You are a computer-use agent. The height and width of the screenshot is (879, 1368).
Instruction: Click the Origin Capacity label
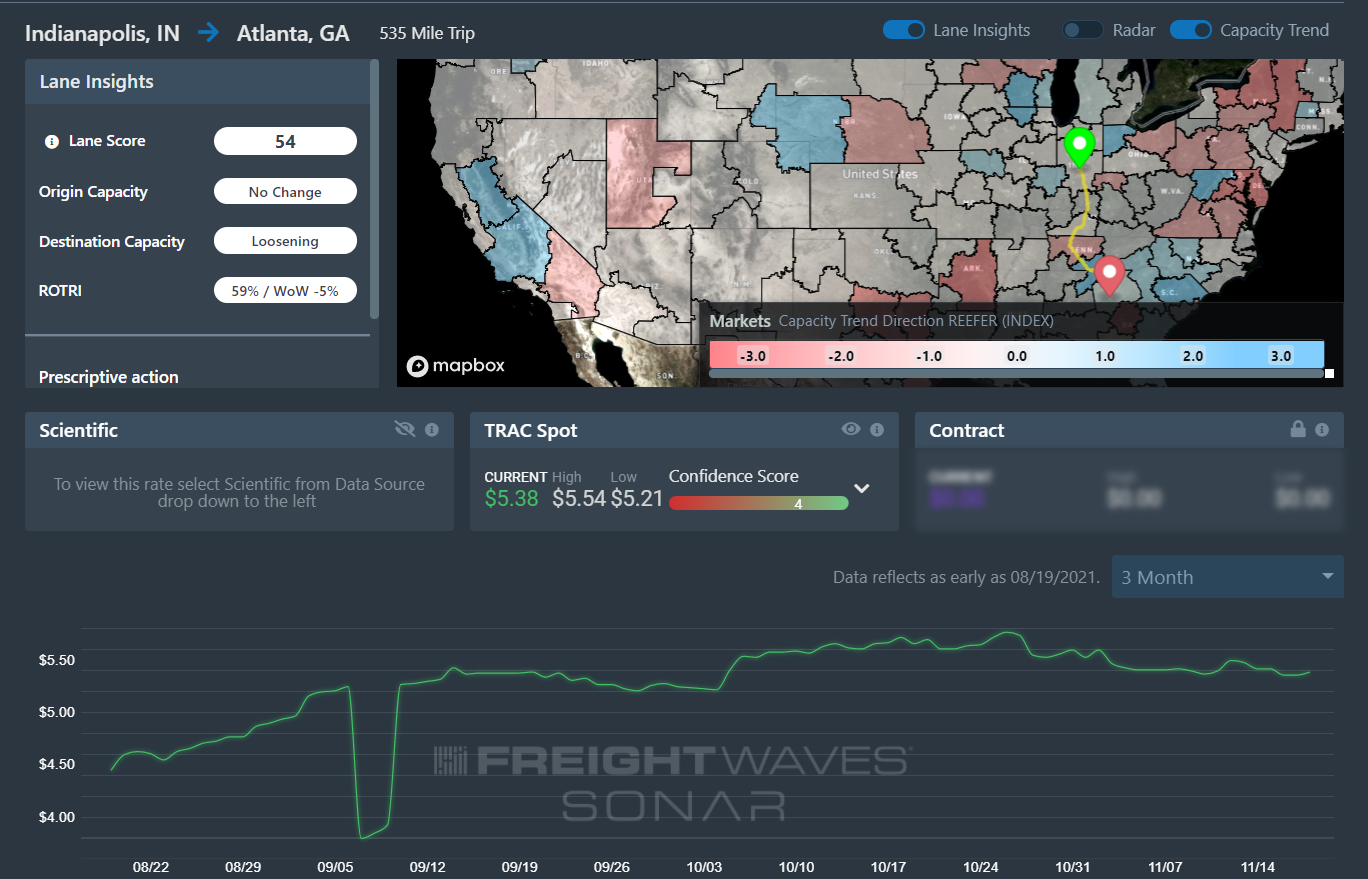click(93, 191)
